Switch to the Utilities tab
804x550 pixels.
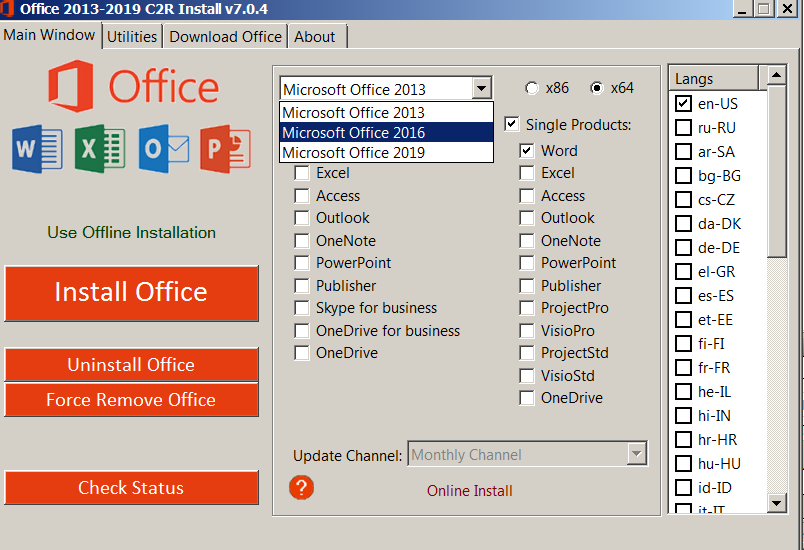coord(132,37)
